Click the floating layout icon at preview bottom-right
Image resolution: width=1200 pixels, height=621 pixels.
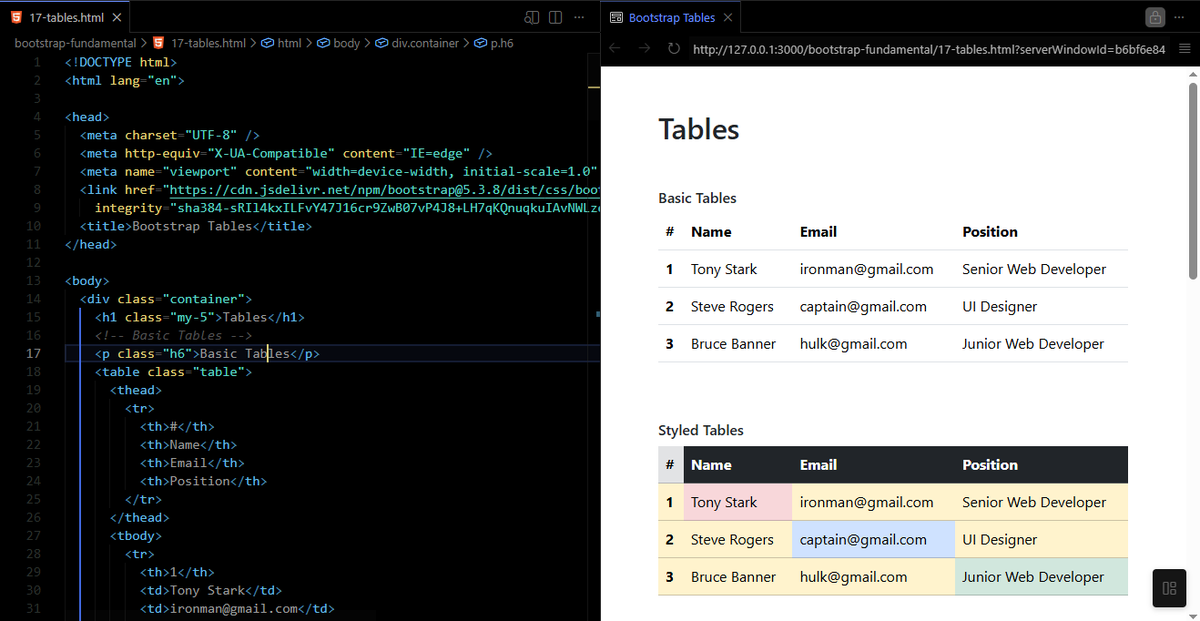[x=1169, y=588]
